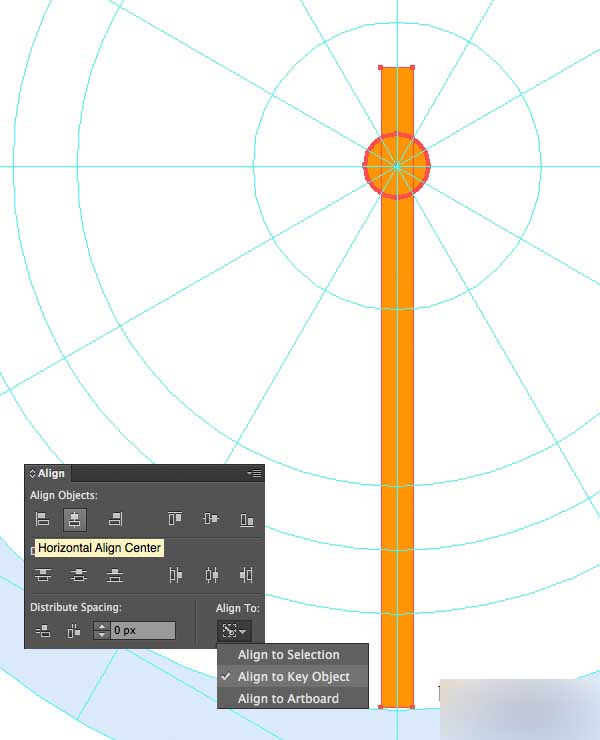Click the rectangle's top-left anchor point
The height and width of the screenshot is (740, 600).
tap(381, 68)
